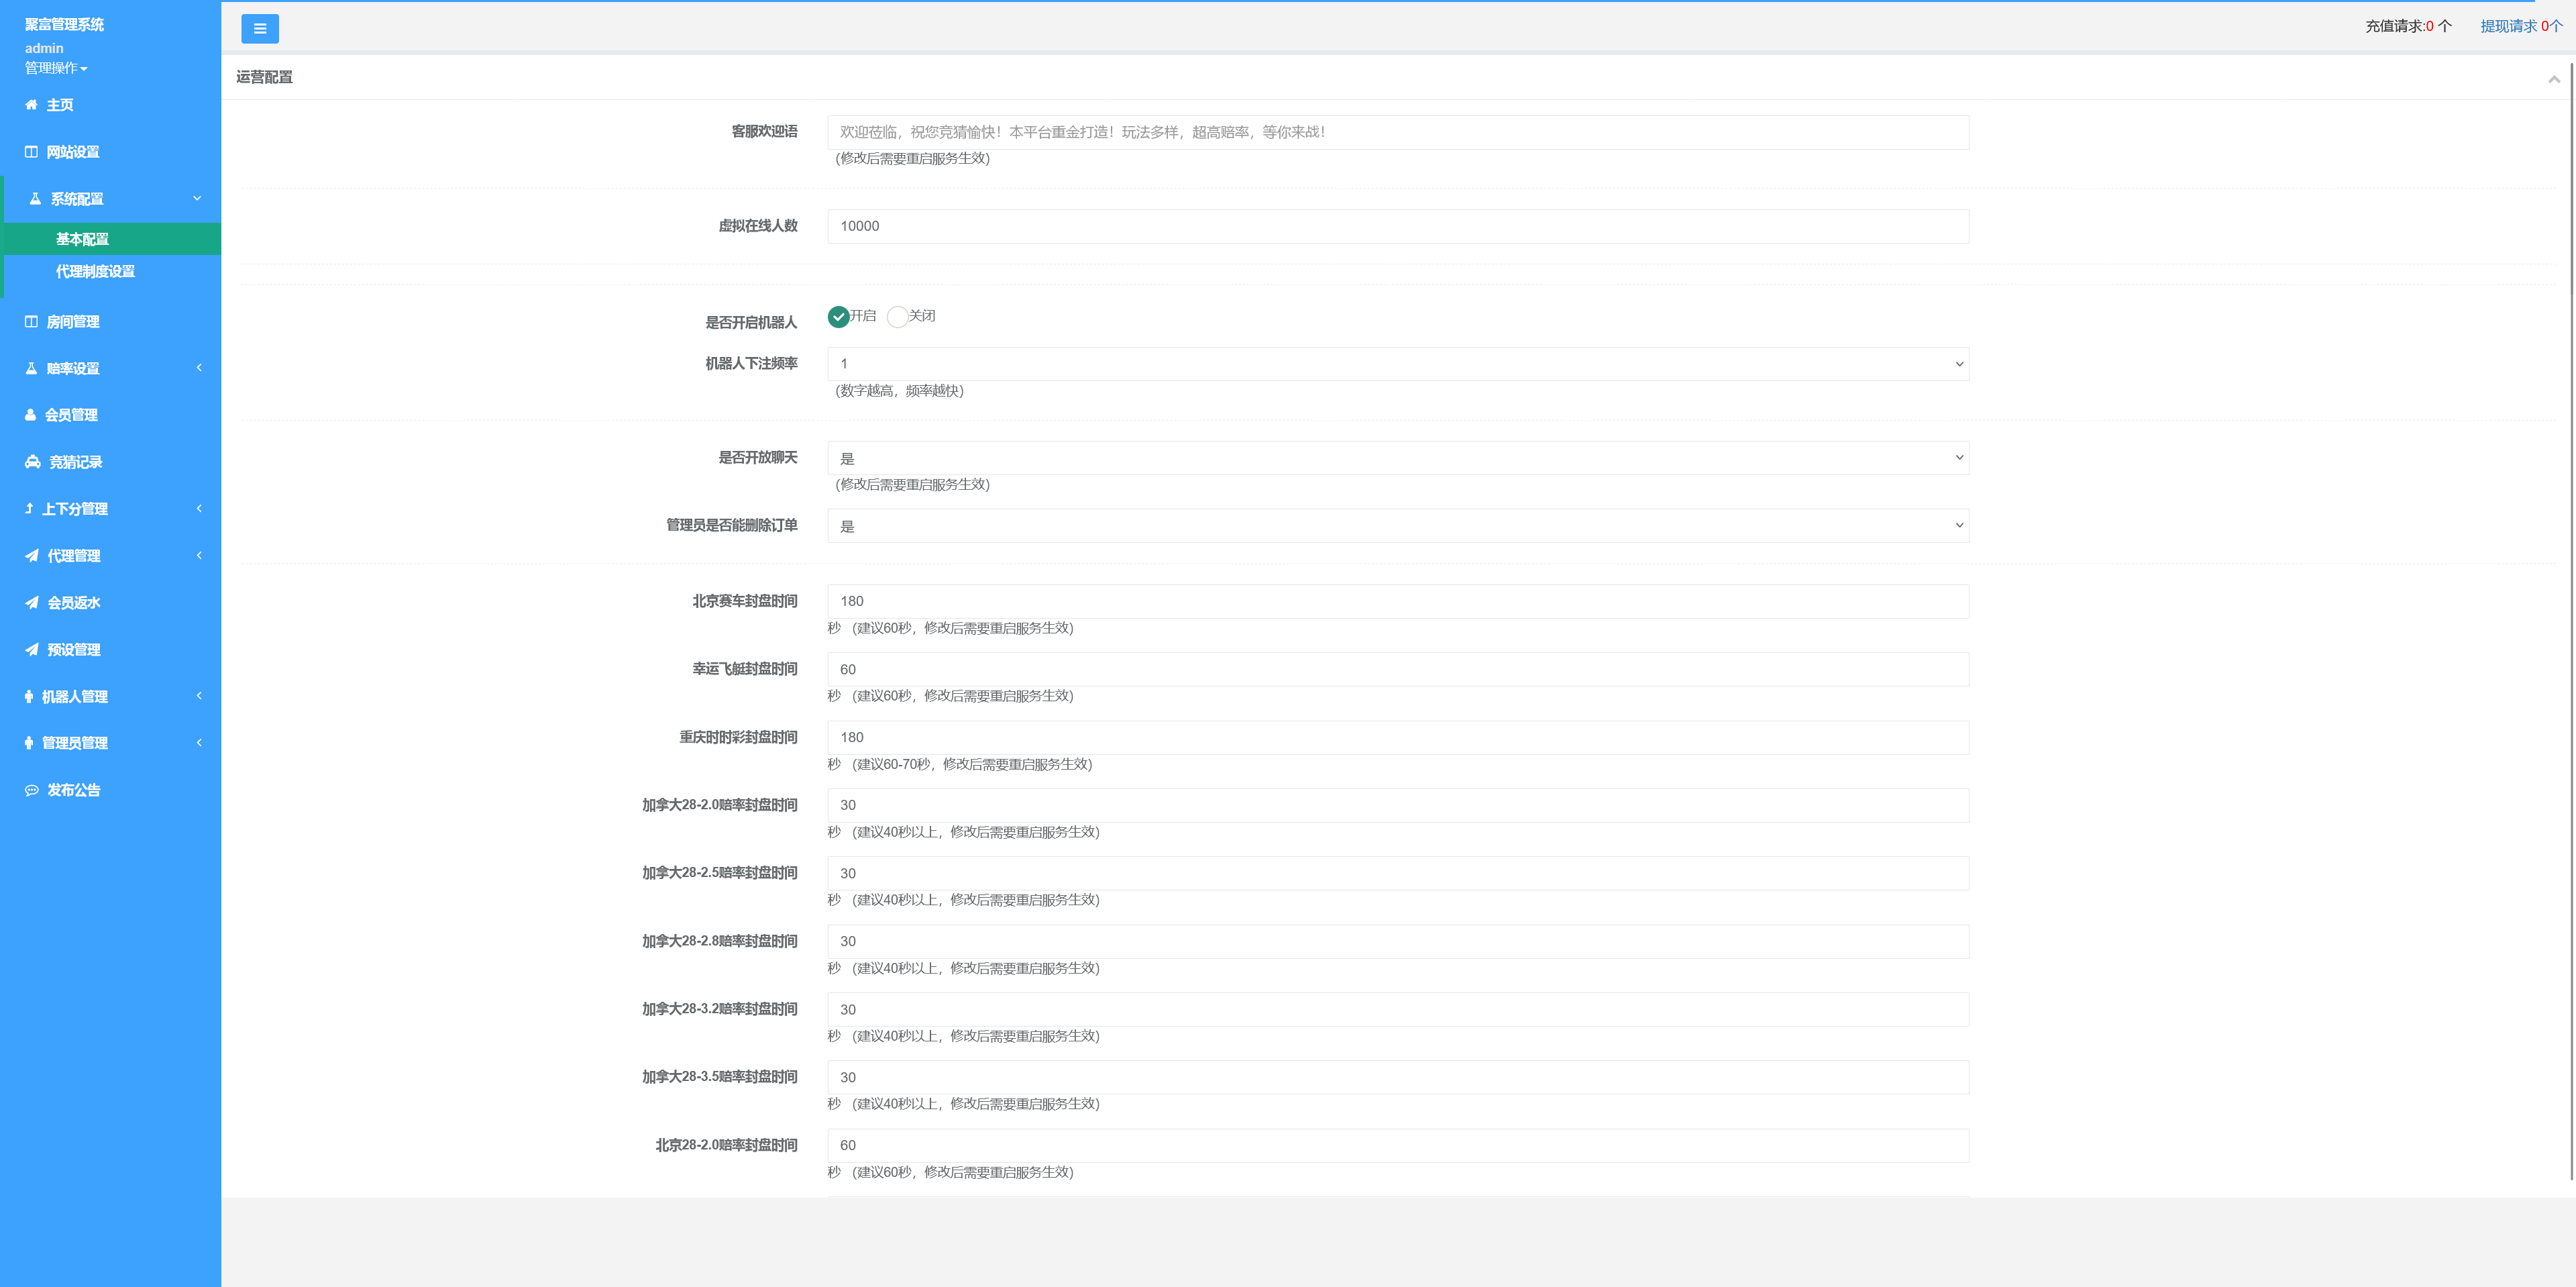Click the car icon beside 竞猜记录

pyautogui.click(x=33, y=462)
